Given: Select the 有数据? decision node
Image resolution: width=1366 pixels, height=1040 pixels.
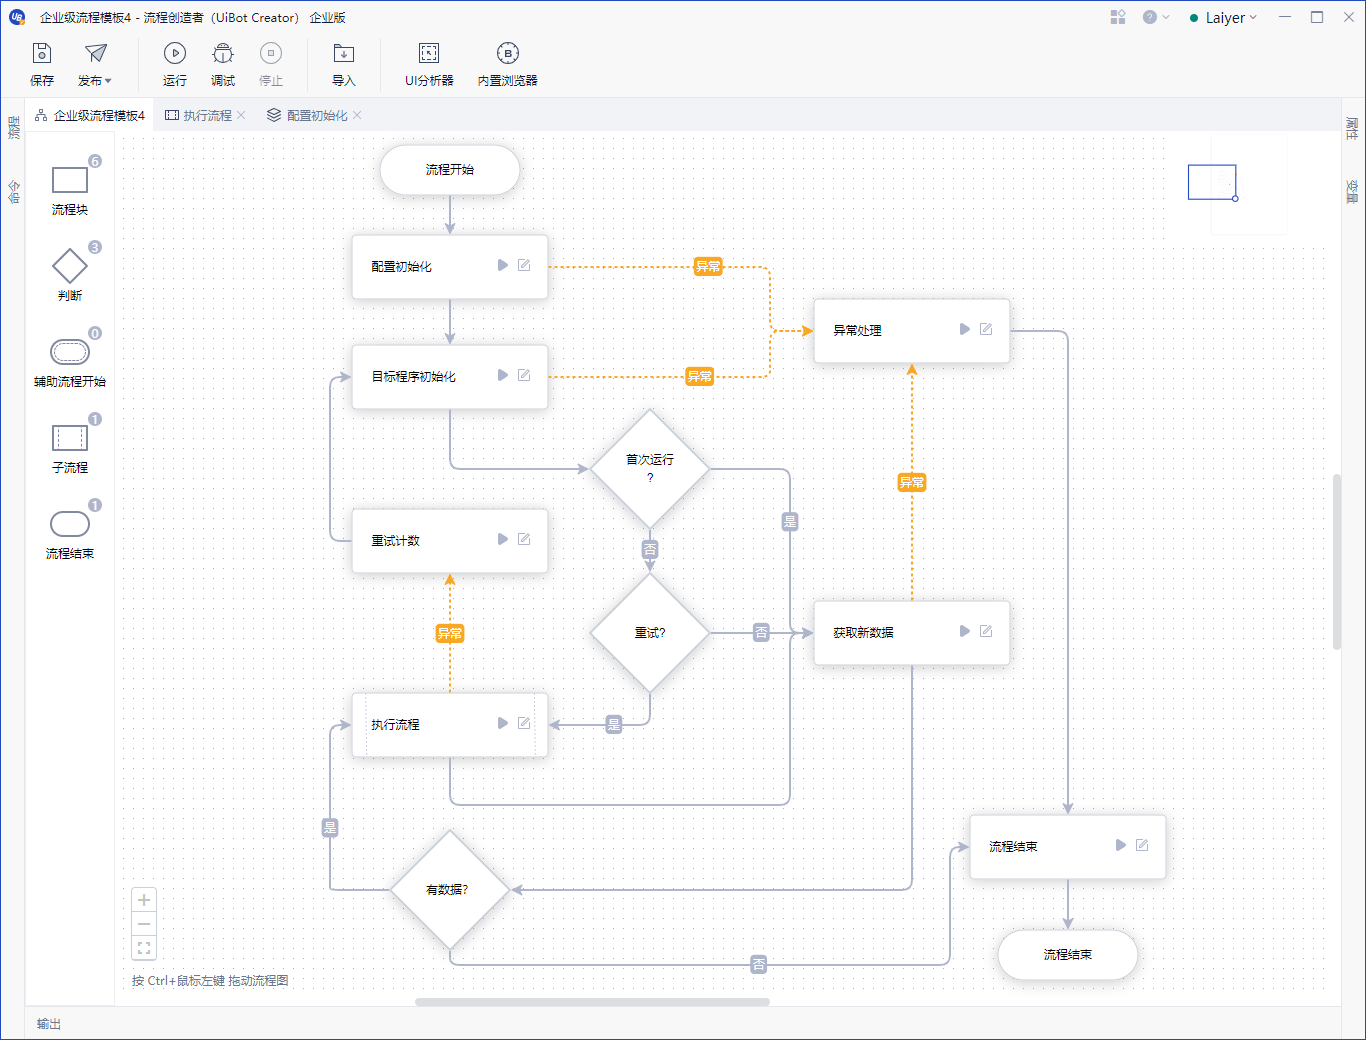Looking at the screenshot, I should click(450, 889).
